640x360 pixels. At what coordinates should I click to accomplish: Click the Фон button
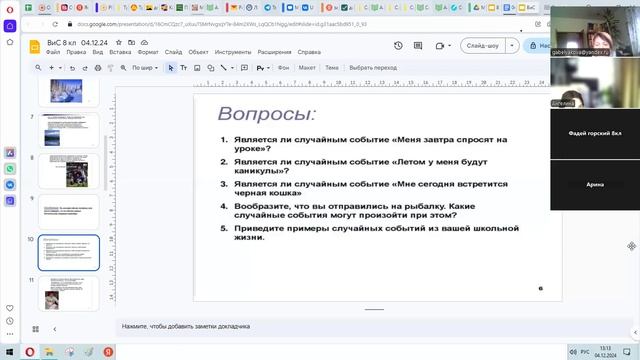tap(284, 68)
